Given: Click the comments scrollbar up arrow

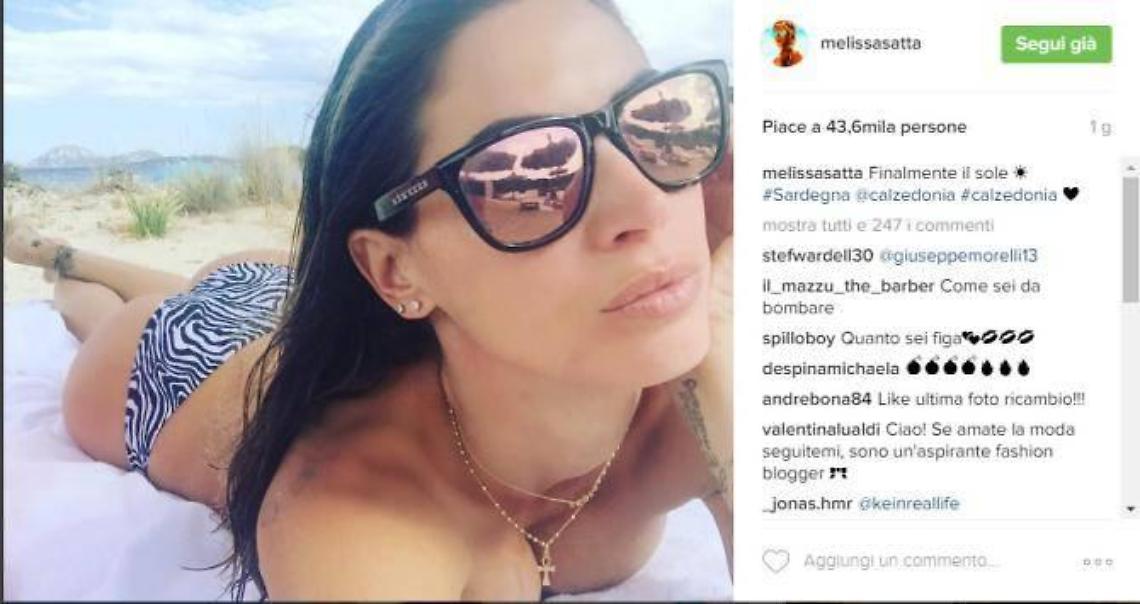Looking at the screenshot, I should coord(1131,168).
